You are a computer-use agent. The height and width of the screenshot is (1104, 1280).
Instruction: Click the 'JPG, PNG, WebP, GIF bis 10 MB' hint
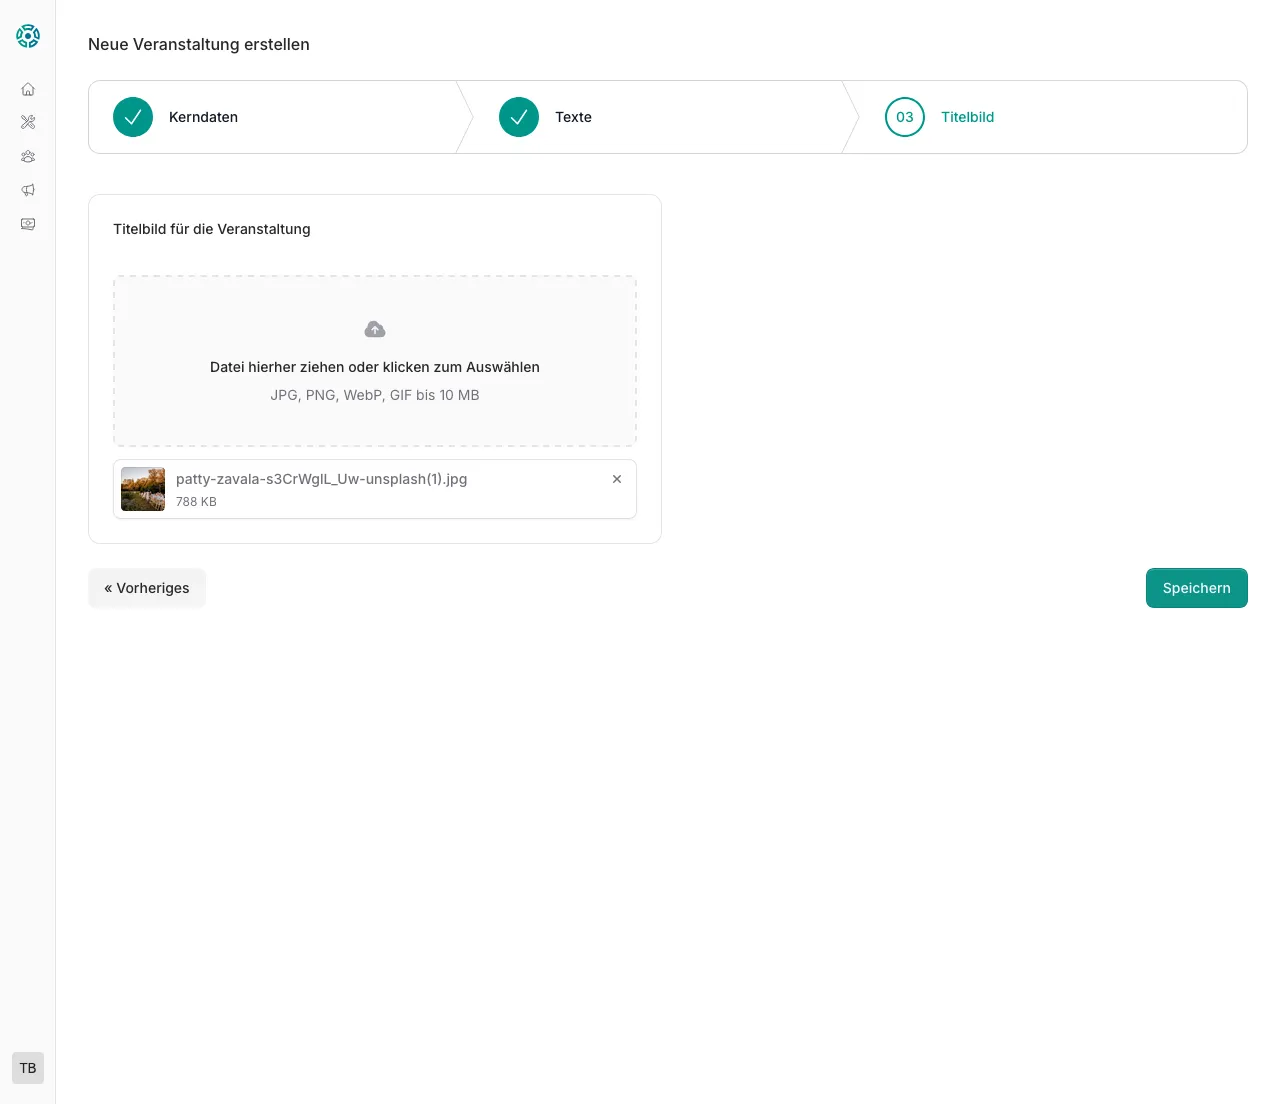point(375,395)
